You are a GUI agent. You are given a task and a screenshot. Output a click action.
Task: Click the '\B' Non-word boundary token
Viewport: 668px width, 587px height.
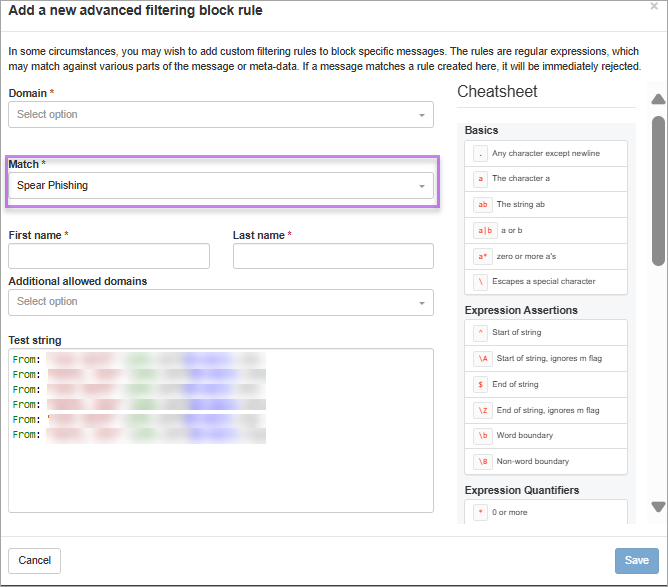483,462
